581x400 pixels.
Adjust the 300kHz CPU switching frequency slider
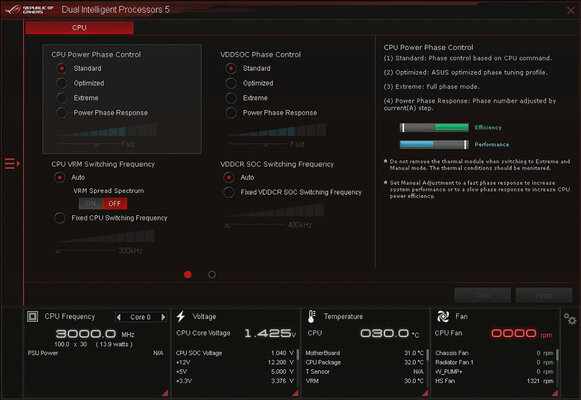coord(58,251)
